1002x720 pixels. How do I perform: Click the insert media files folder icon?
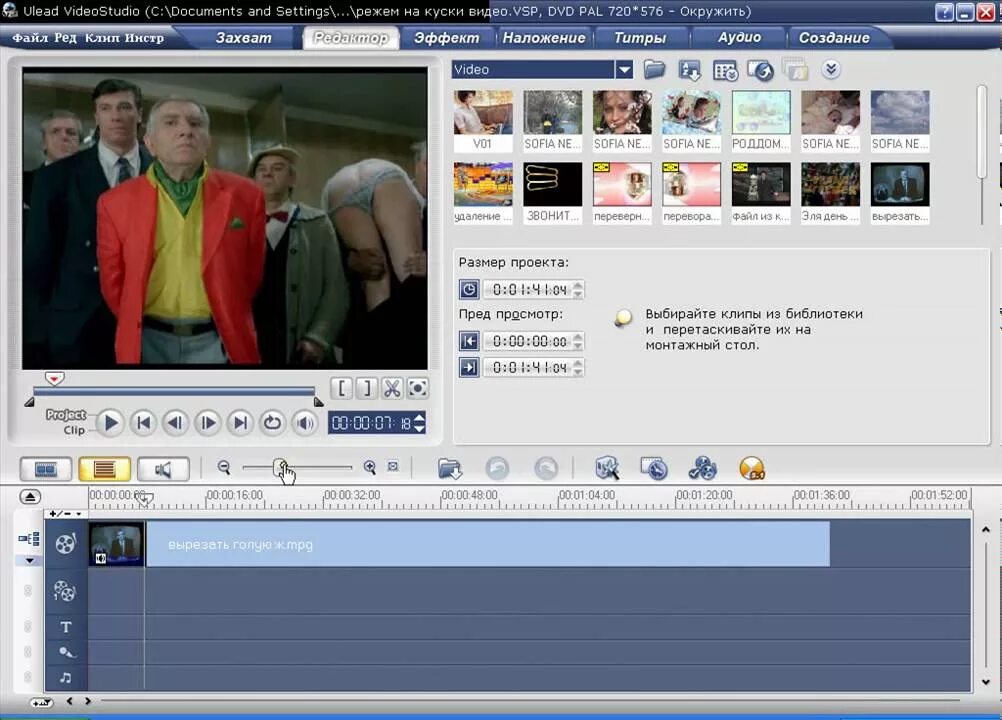(x=450, y=468)
